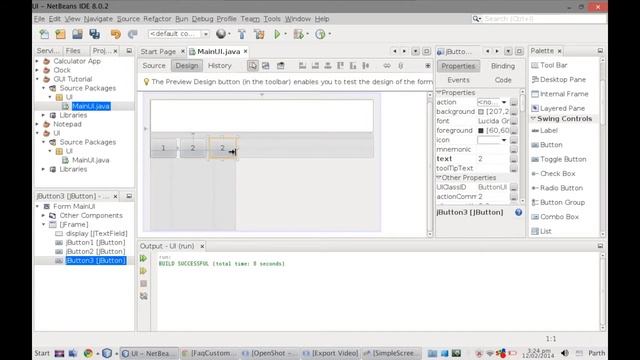Click the Profile Project toolbar icon

(x=320, y=34)
